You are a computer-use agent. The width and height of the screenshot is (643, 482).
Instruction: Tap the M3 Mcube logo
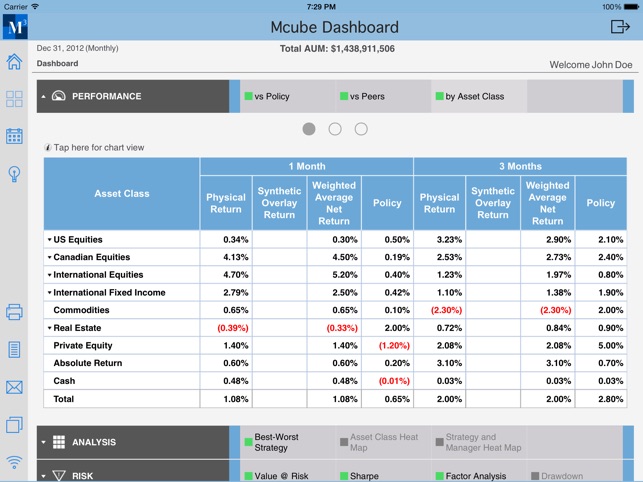(x=15, y=27)
